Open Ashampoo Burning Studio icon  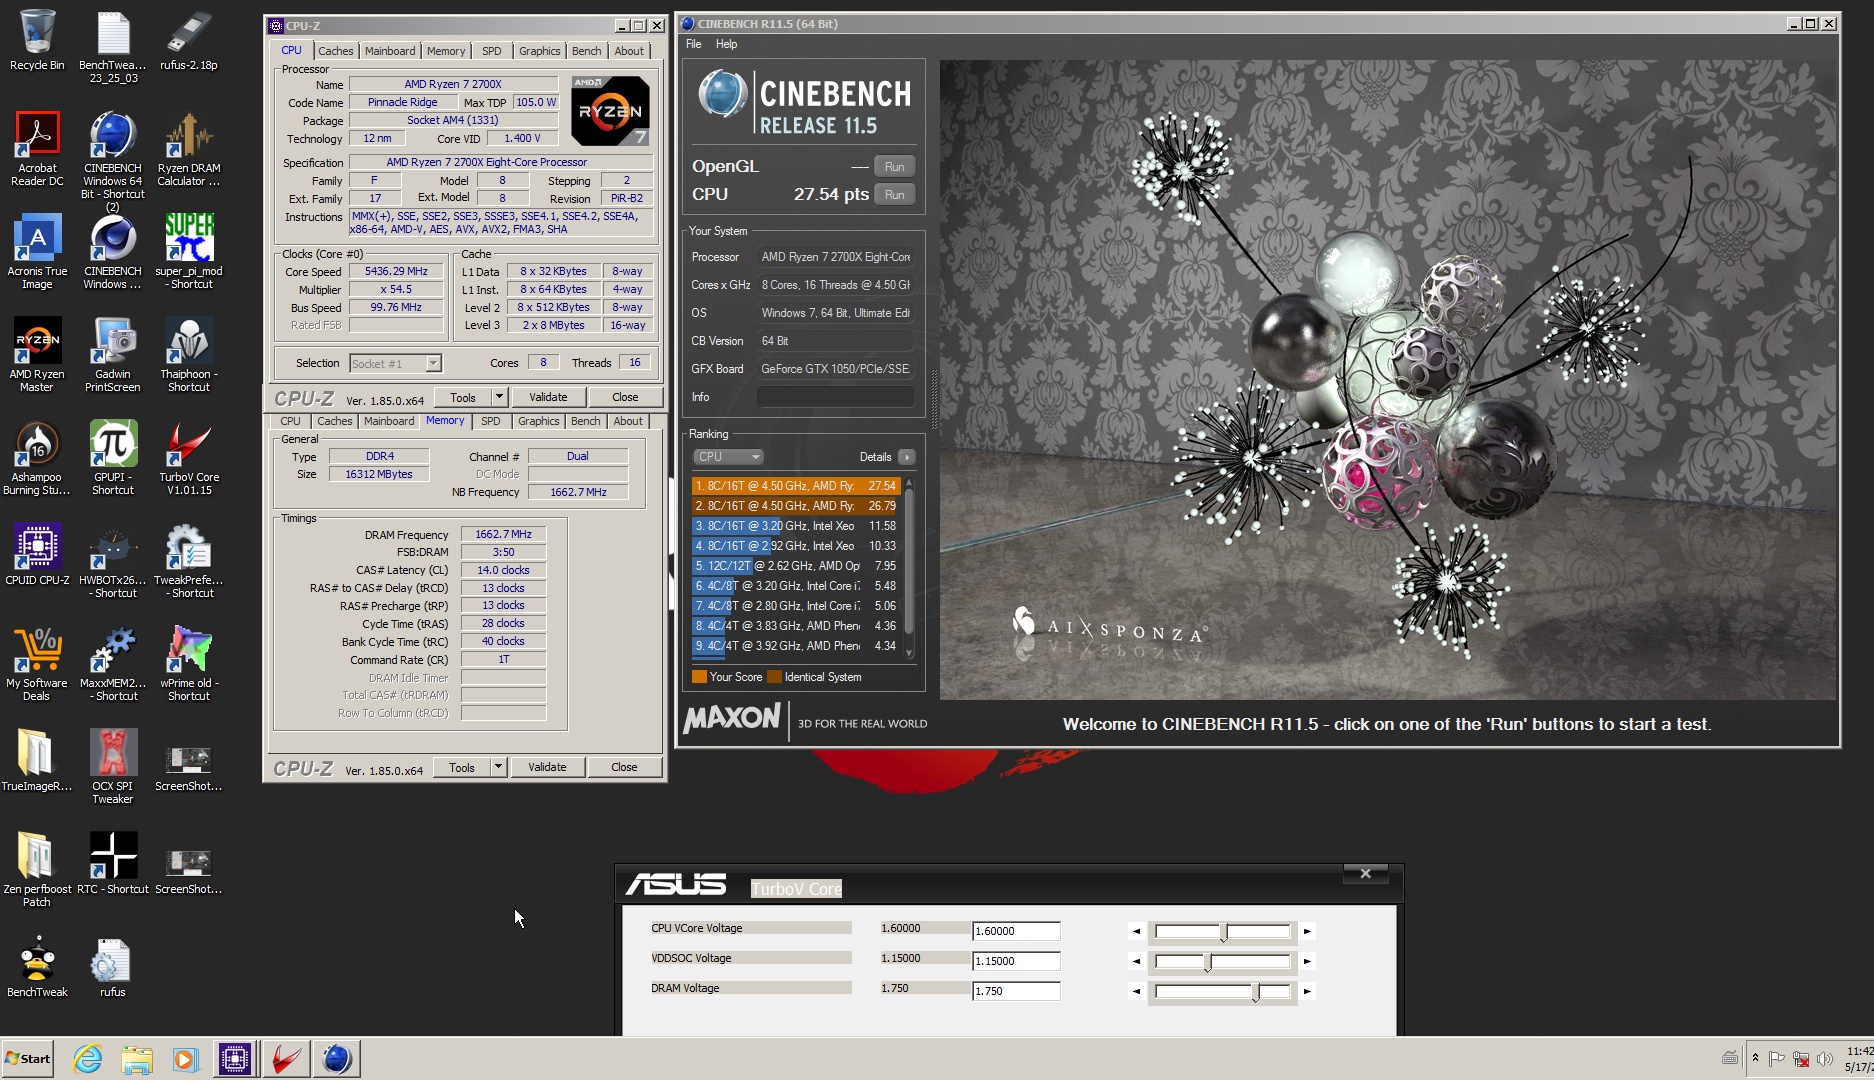37,457
